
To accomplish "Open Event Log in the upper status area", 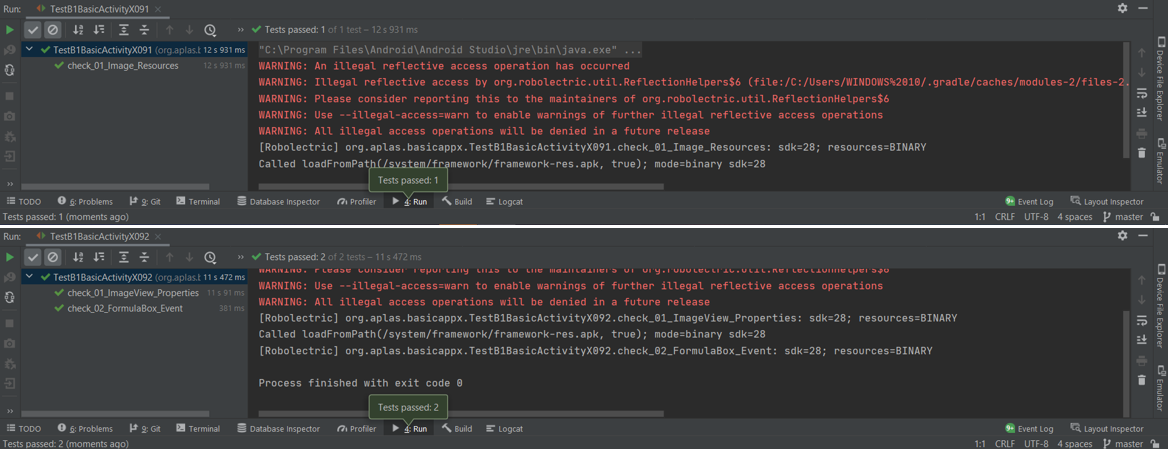I will pyautogui.click(x=1029, y=201).
